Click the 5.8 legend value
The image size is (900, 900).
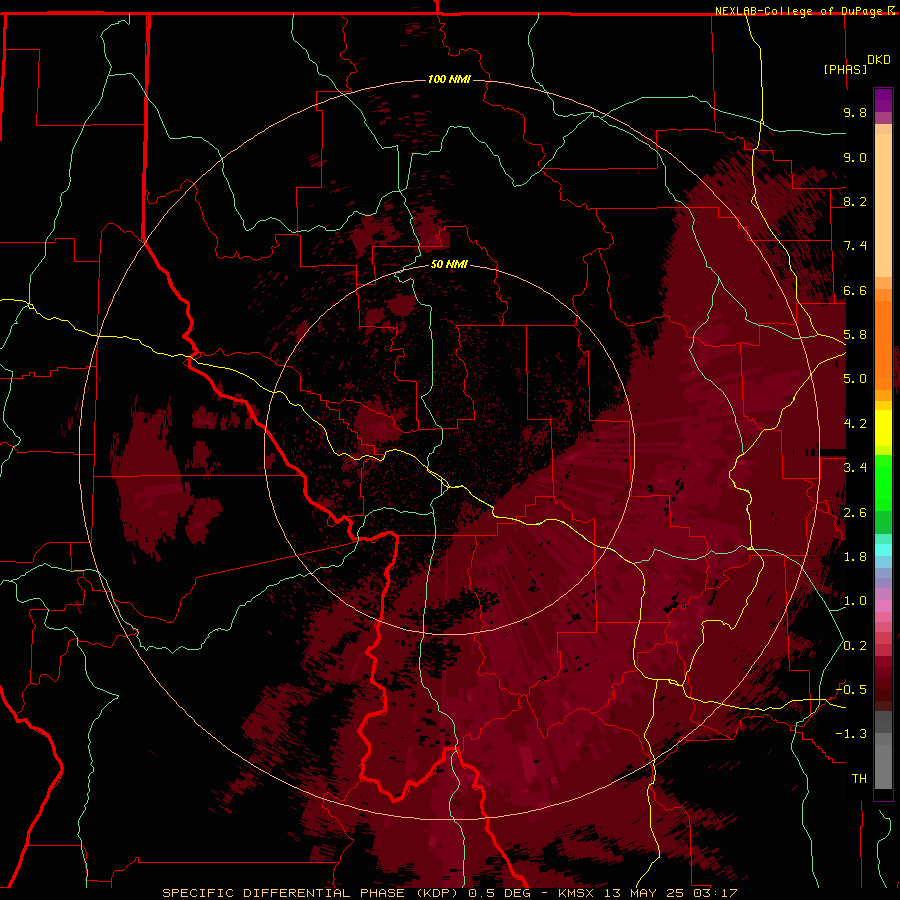coord(855,335)
